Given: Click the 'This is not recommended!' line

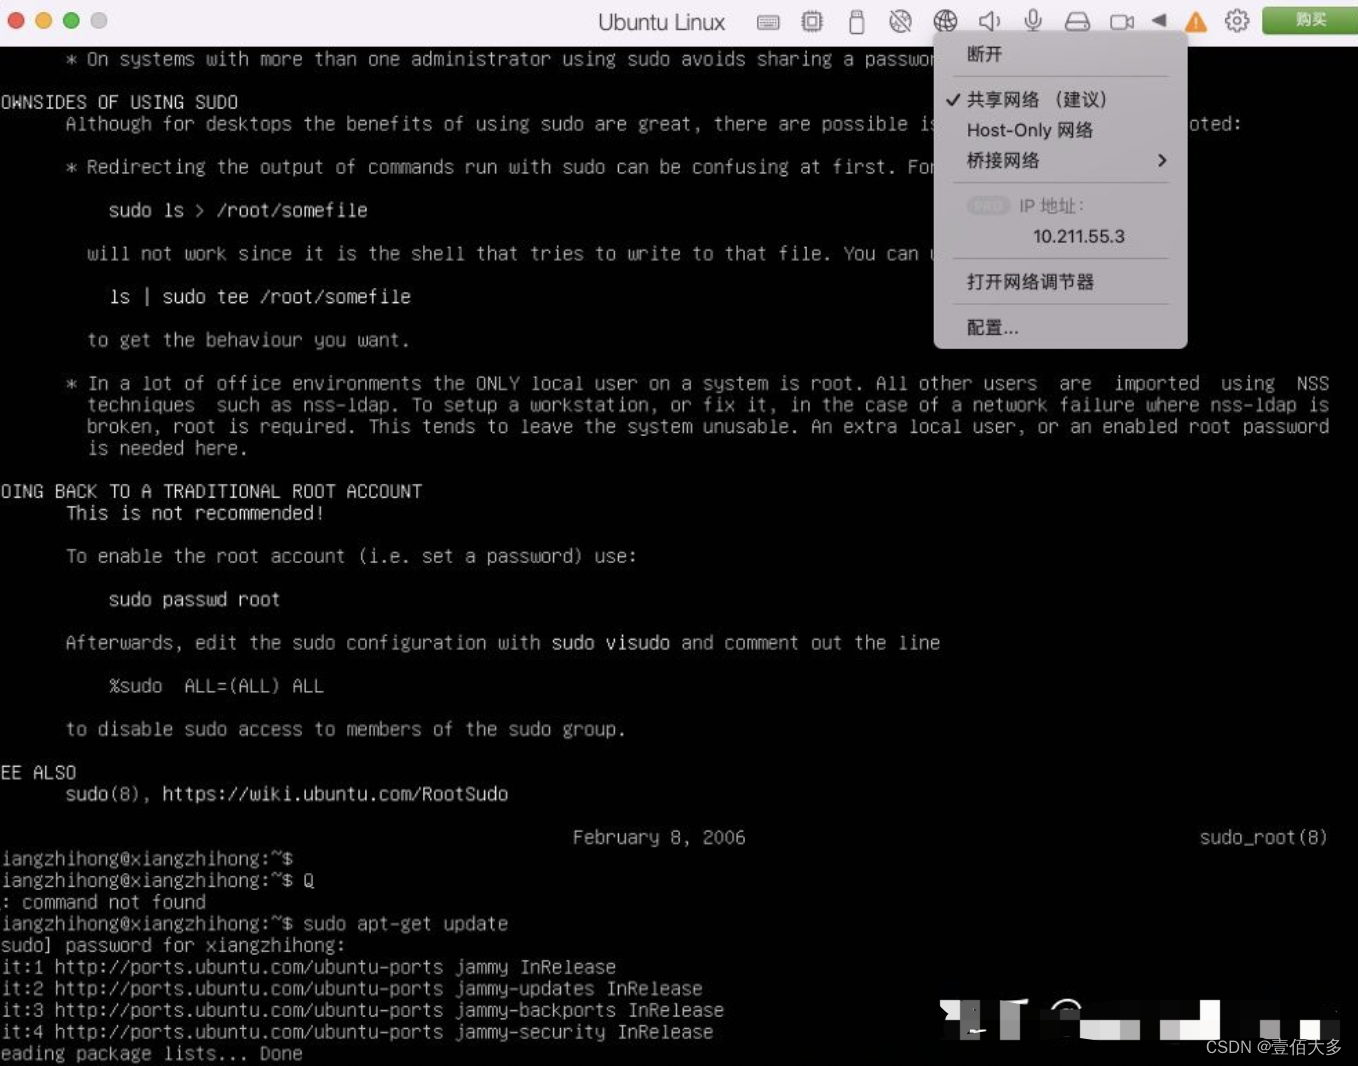Looking at the screenshot, I should point(195,513).
